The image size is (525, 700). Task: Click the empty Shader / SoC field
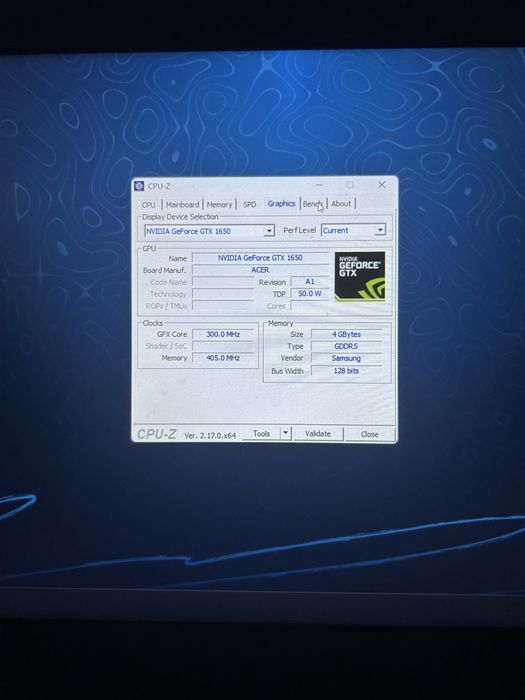(x=223, y=346)
